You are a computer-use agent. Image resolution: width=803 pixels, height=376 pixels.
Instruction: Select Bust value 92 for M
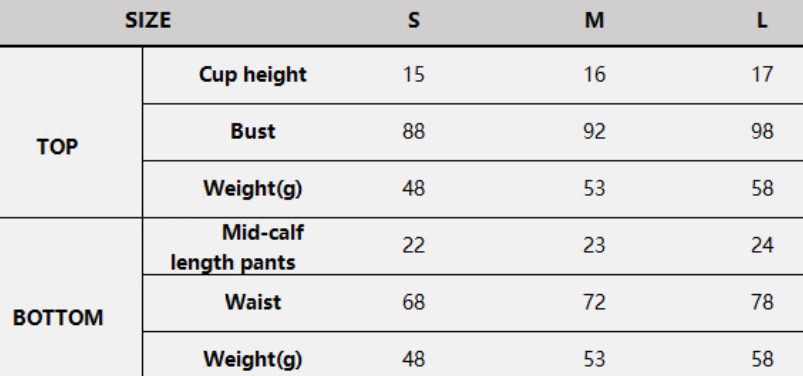click(594, 132)
